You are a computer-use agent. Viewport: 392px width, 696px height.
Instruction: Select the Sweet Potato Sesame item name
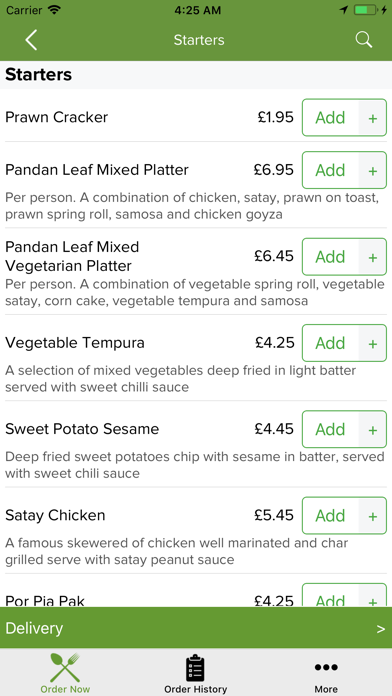82,429
